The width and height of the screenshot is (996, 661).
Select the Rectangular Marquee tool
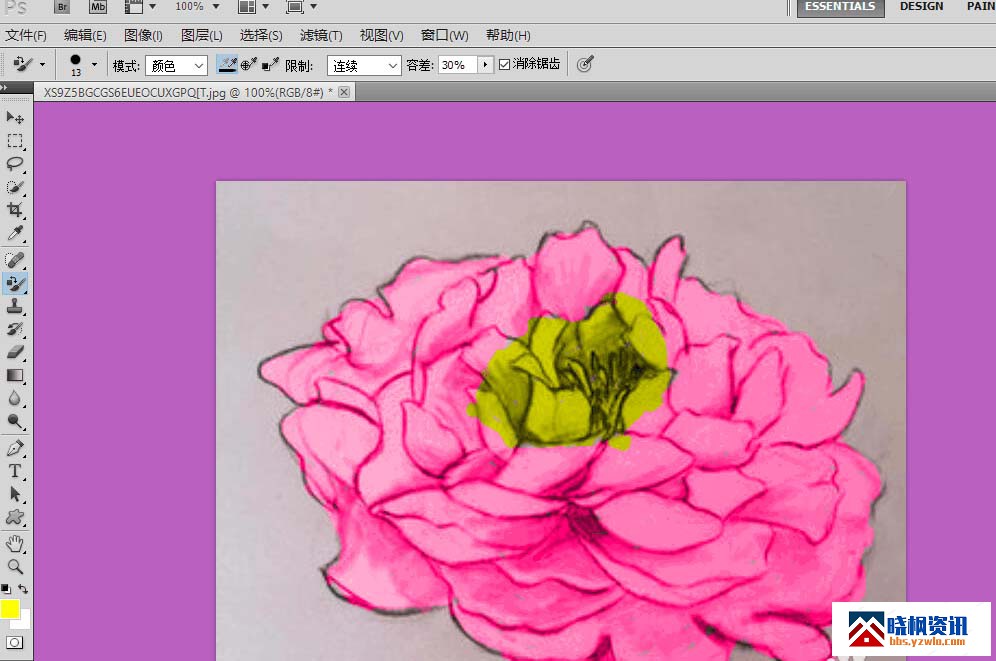pos(15,141)
